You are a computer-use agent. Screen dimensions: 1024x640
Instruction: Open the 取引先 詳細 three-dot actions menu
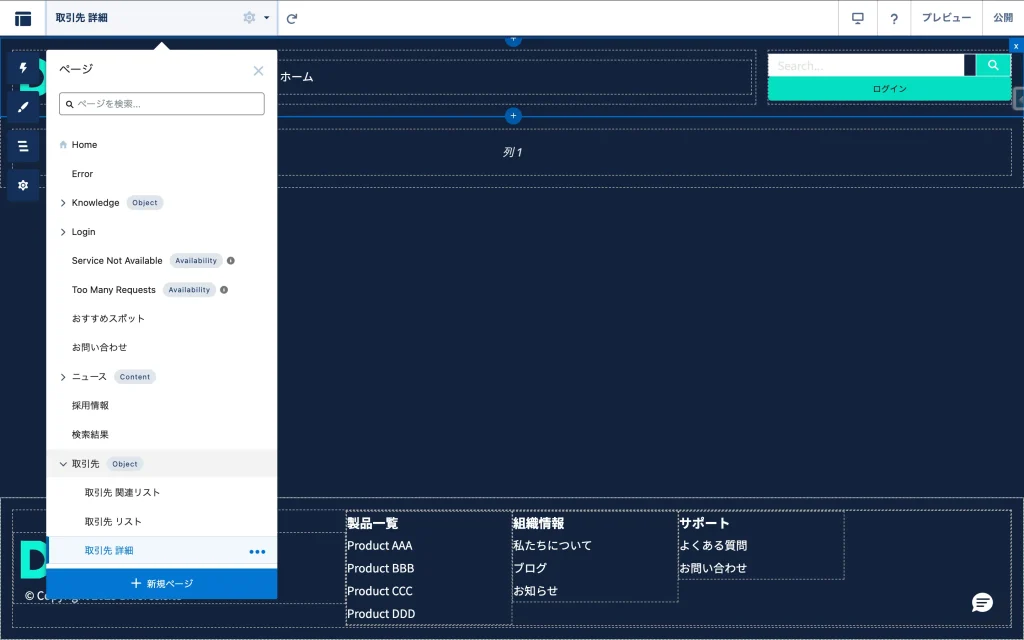257,551
